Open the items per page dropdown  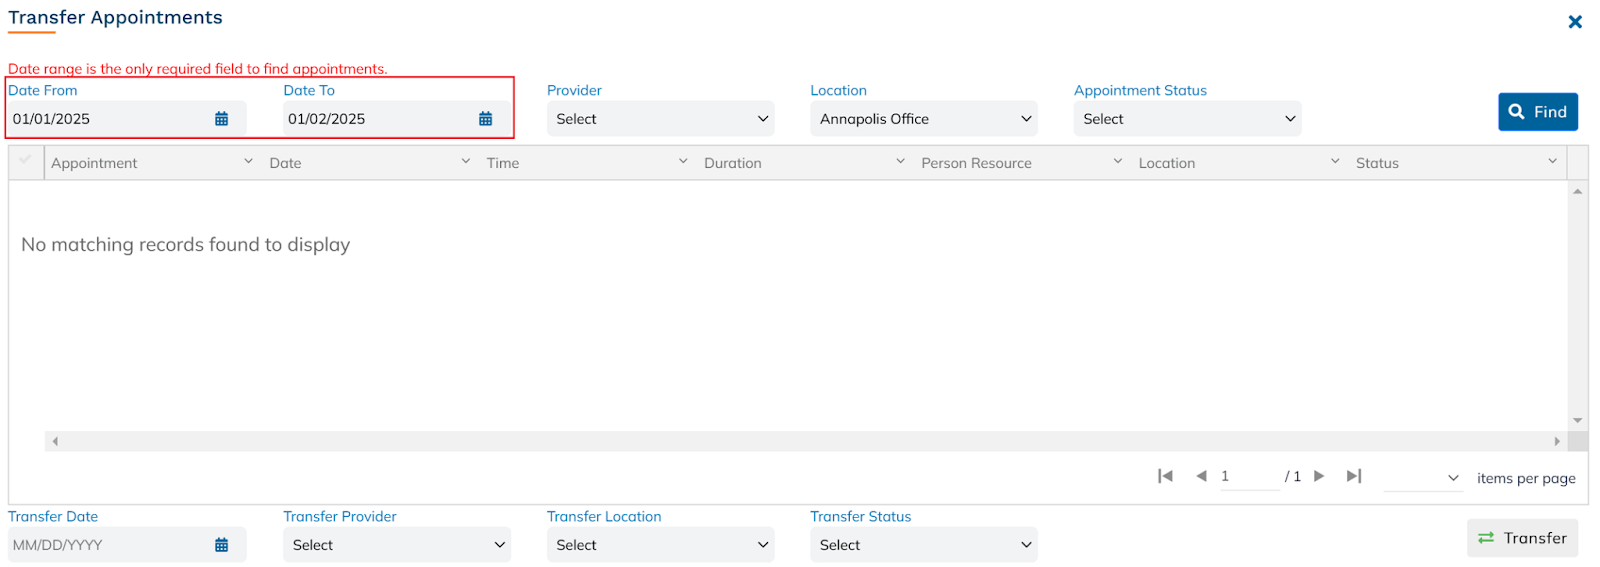pos(1424,478)
